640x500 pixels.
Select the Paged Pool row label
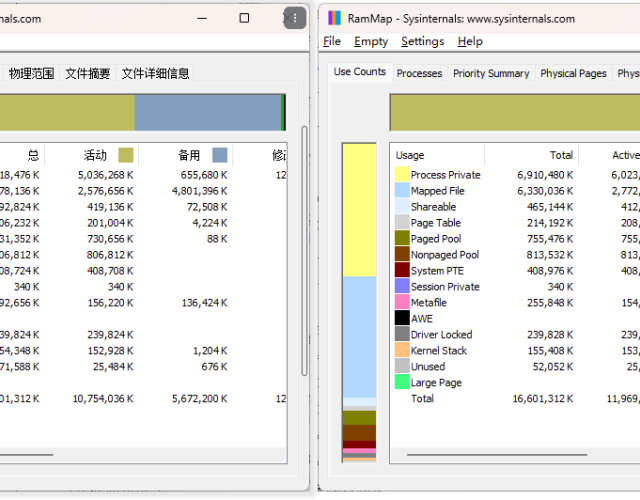(x=436, y=238)
